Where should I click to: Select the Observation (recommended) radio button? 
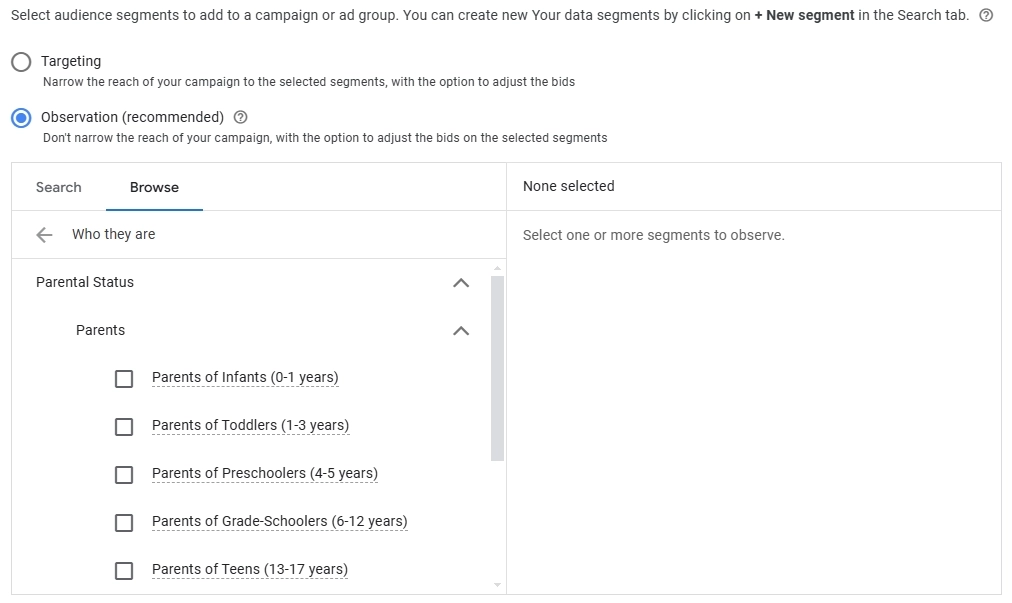21,118
